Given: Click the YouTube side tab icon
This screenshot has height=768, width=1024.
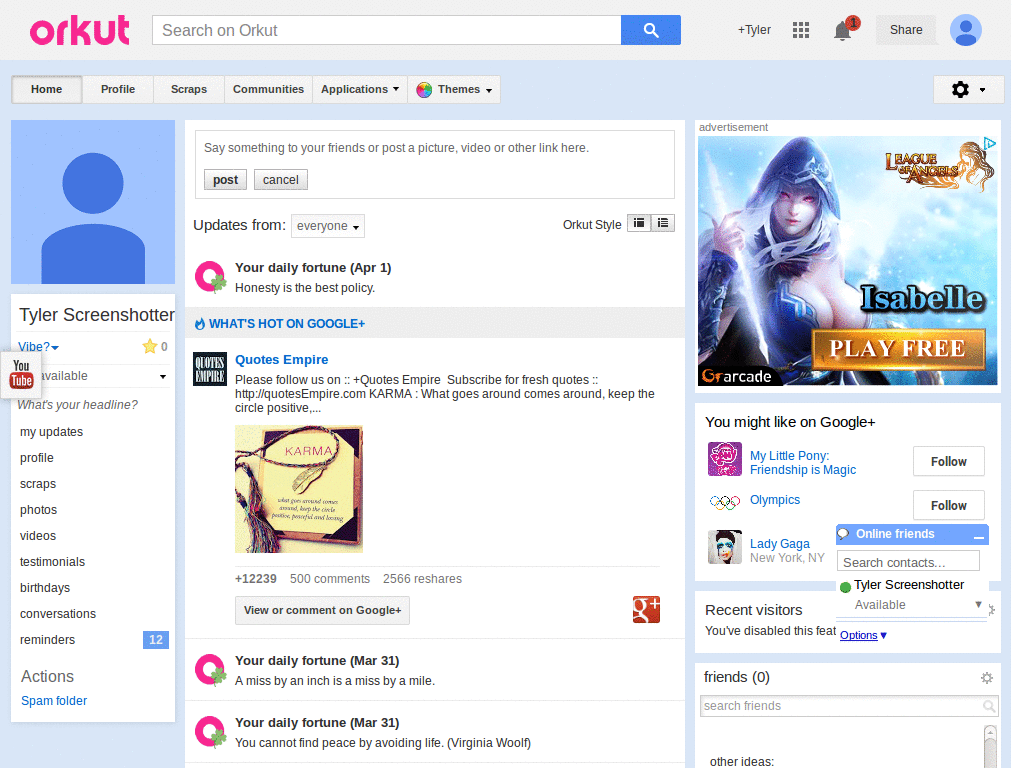Looking at the screenshot, I should click(x=21, y=374).
